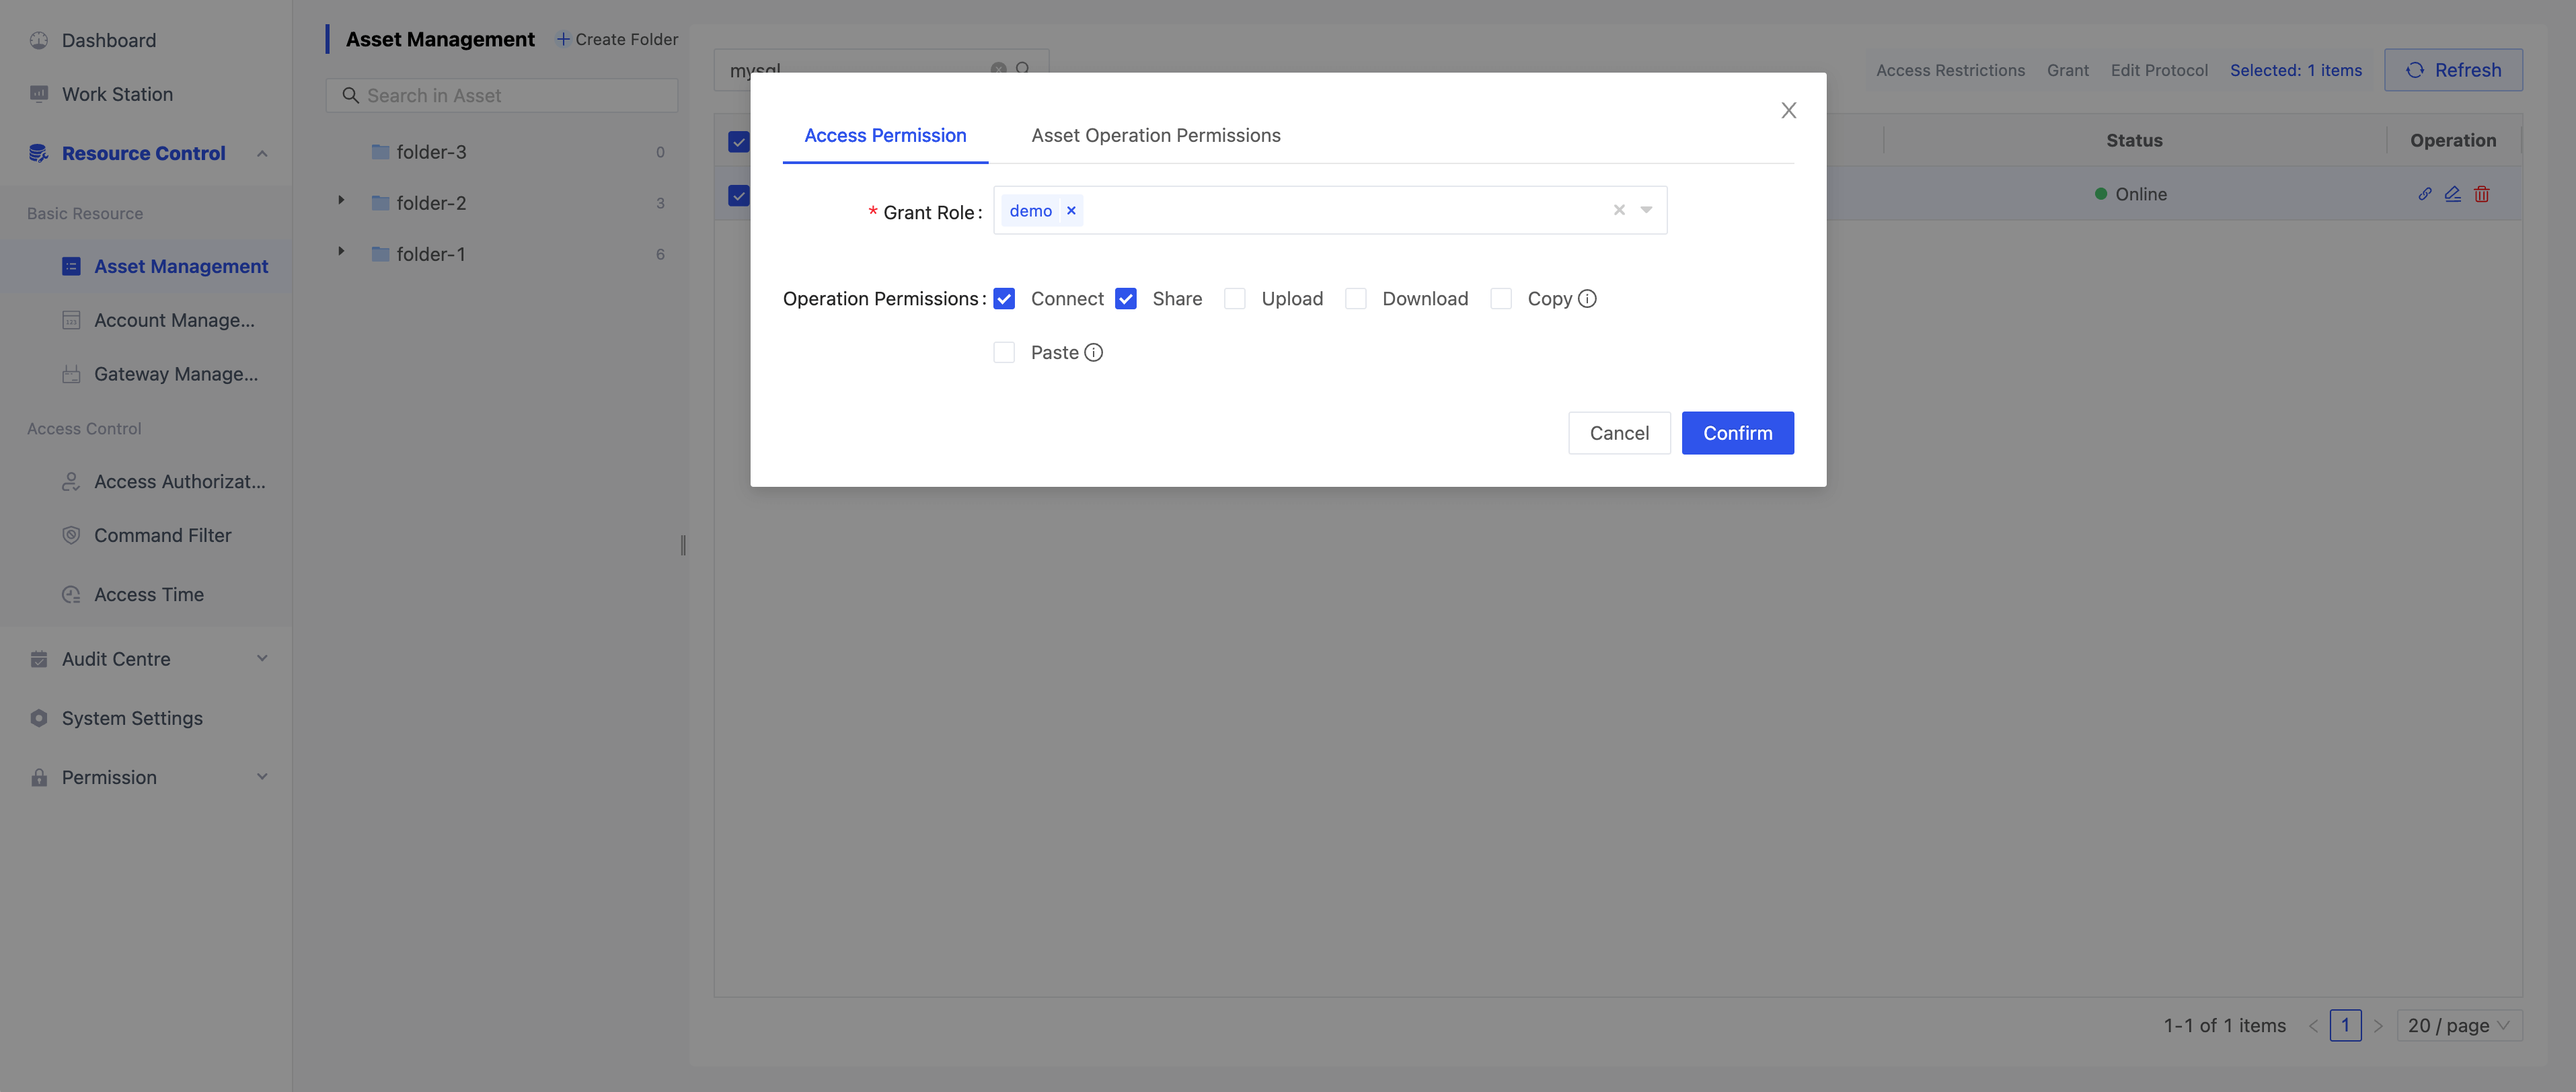
Task: Click the Account Management calendar icon
Action: pyautogui.click(x=71, y=320)
